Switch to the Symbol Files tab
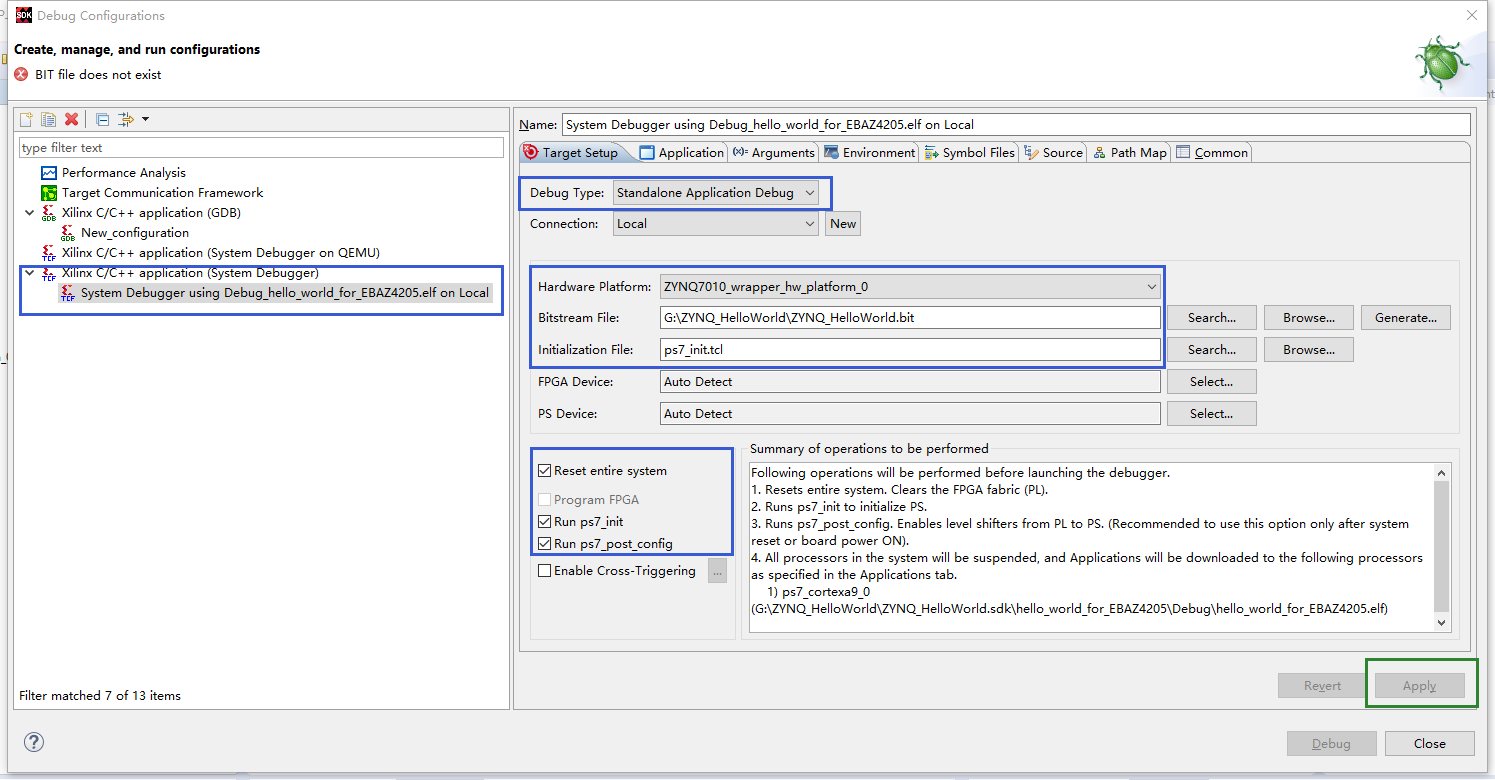The height and width of the screenshot is (780, 1495). (969, 153)
